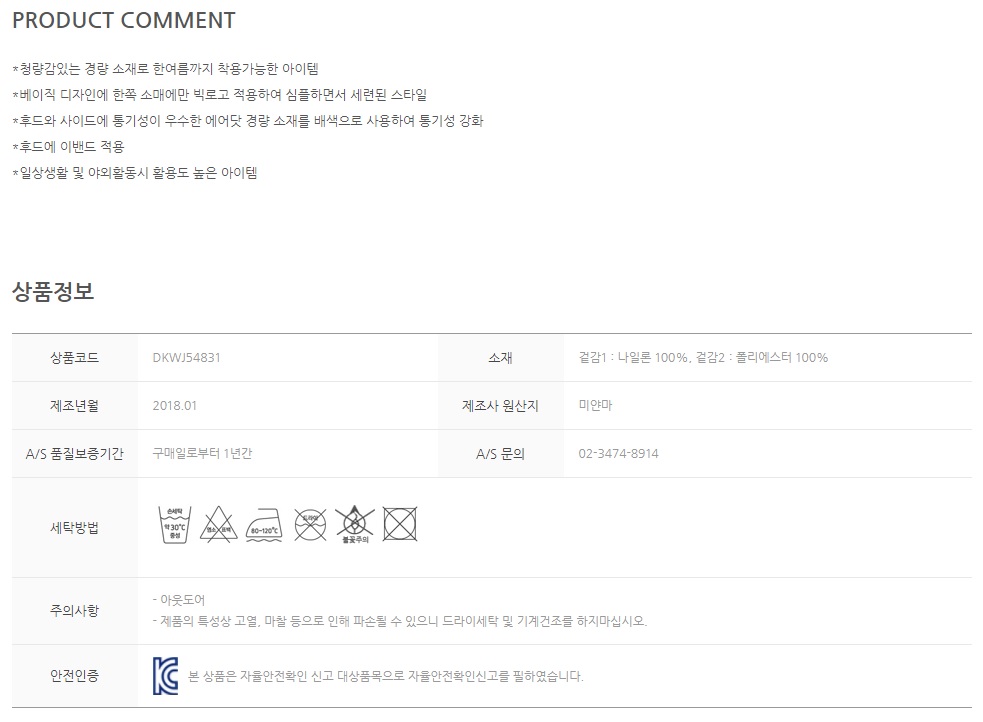Click the blue KC safety certification mark
Screen dimensions: 983x722
[x=166, y=676]
